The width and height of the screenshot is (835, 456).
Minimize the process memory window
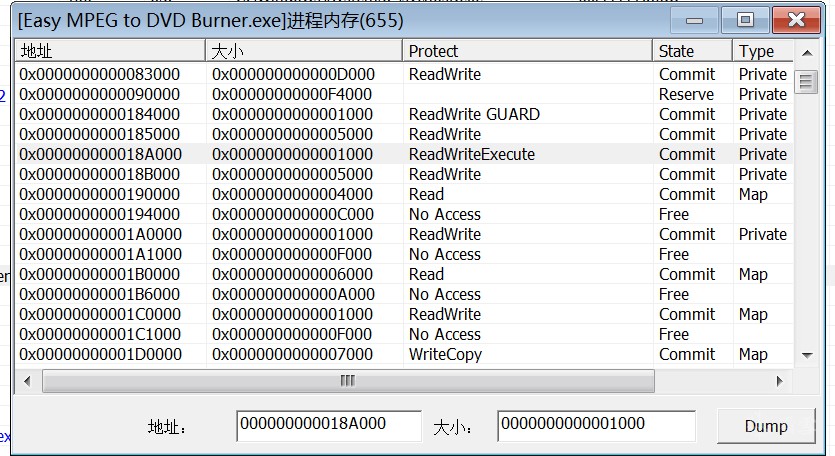pyautogui.click(x=694, y=20)
